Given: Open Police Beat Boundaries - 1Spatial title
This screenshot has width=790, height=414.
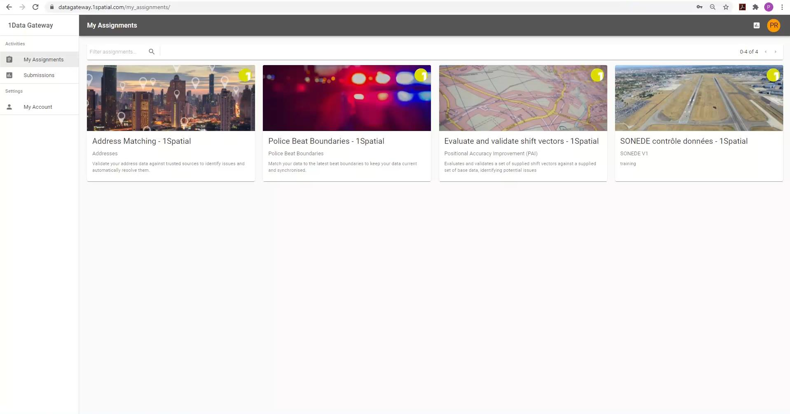Looking at the screenshot, I should (326, 141).
